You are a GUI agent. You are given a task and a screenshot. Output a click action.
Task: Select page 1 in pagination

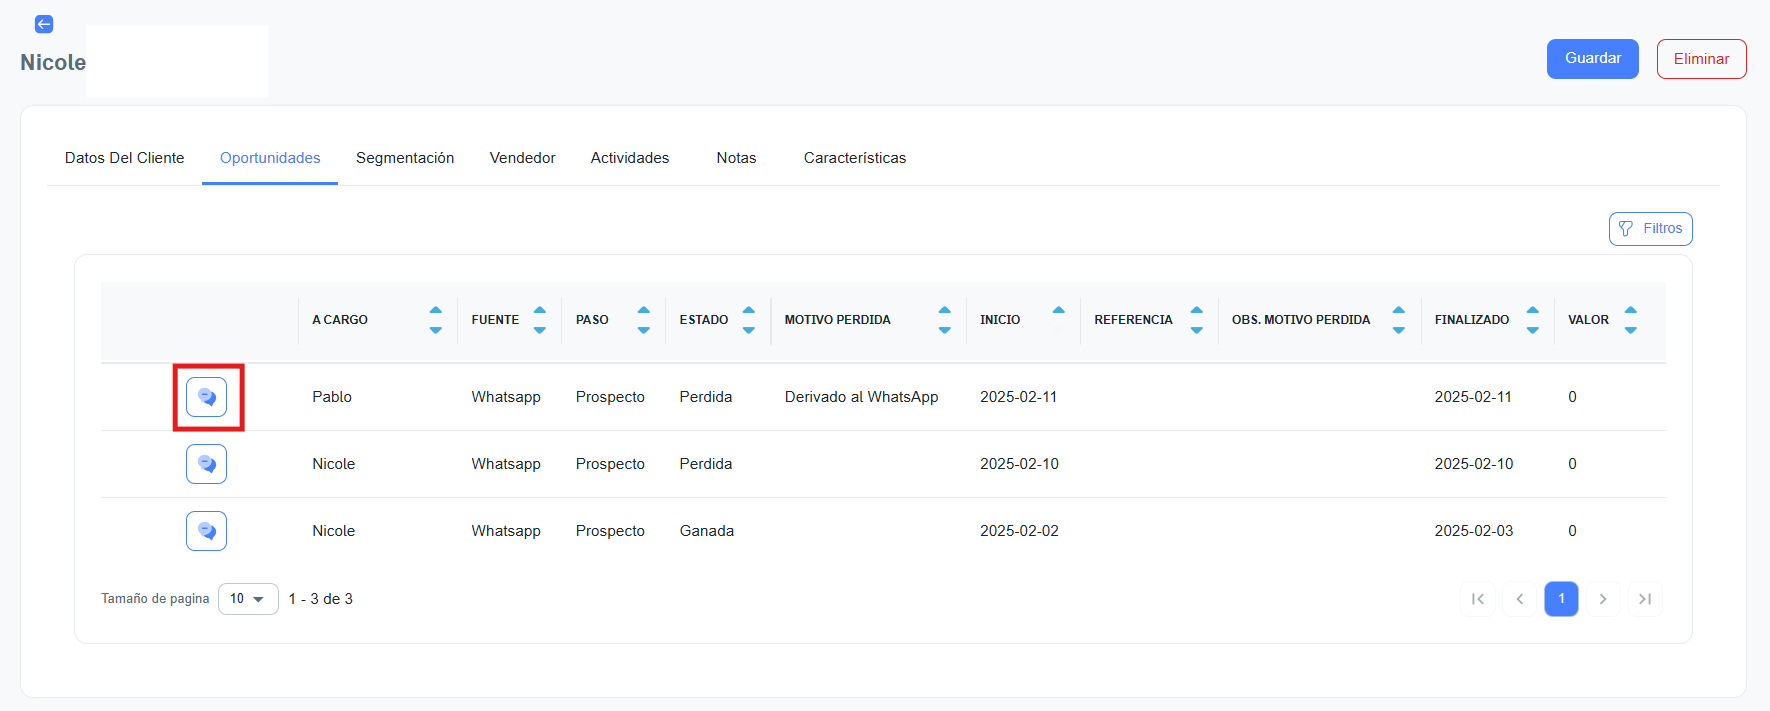[x=1561, y=599]
